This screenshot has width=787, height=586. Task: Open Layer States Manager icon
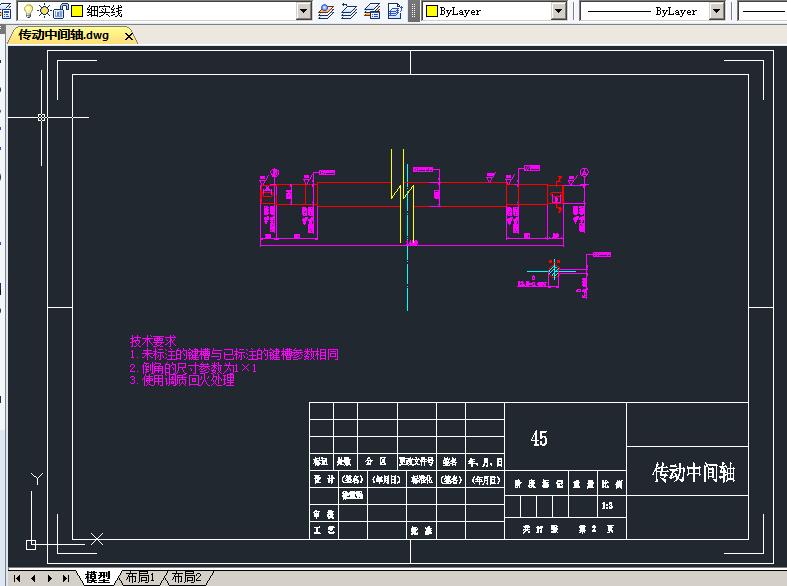coord(372,11)
